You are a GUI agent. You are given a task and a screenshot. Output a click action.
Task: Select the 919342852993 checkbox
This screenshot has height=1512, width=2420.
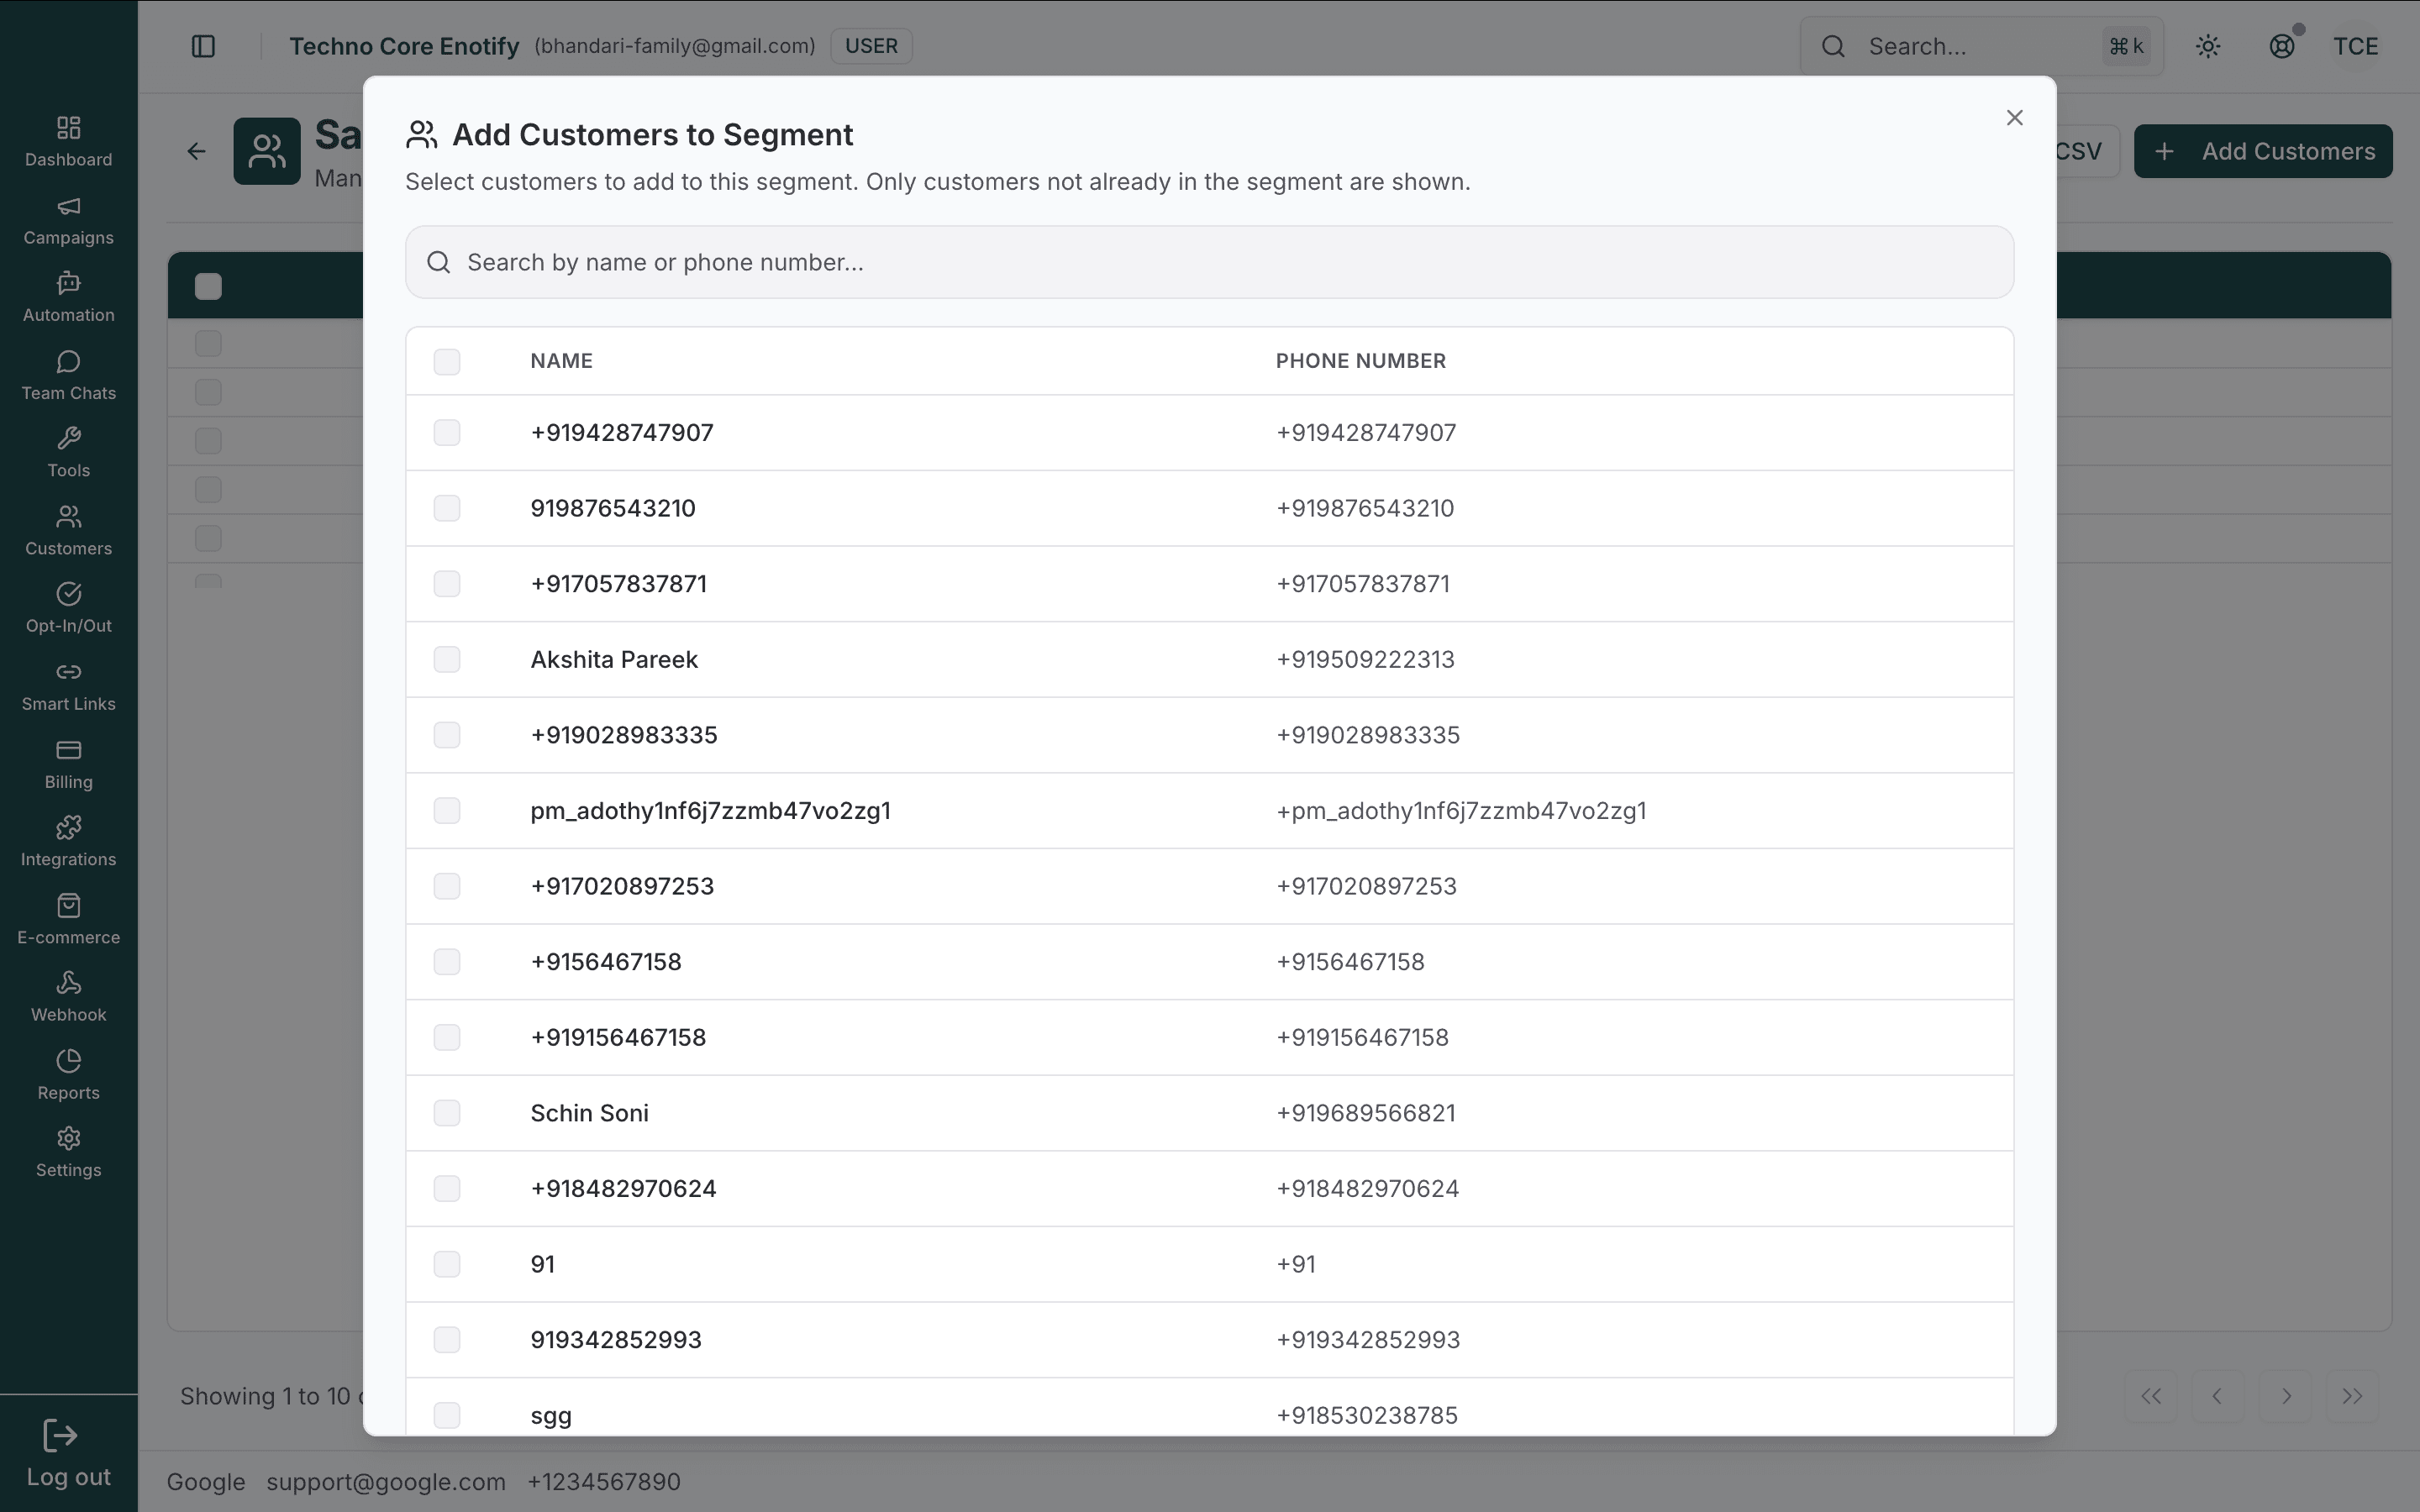pos(447,1339)
